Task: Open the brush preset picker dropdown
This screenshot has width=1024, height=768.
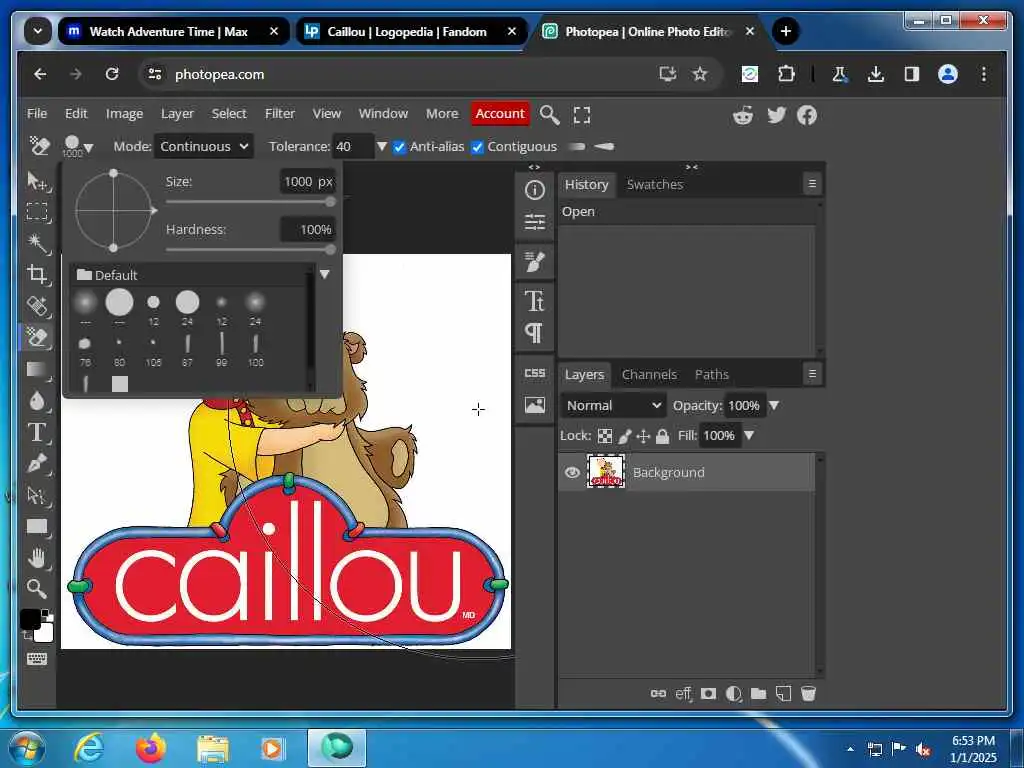Action: tap(78, 146)
